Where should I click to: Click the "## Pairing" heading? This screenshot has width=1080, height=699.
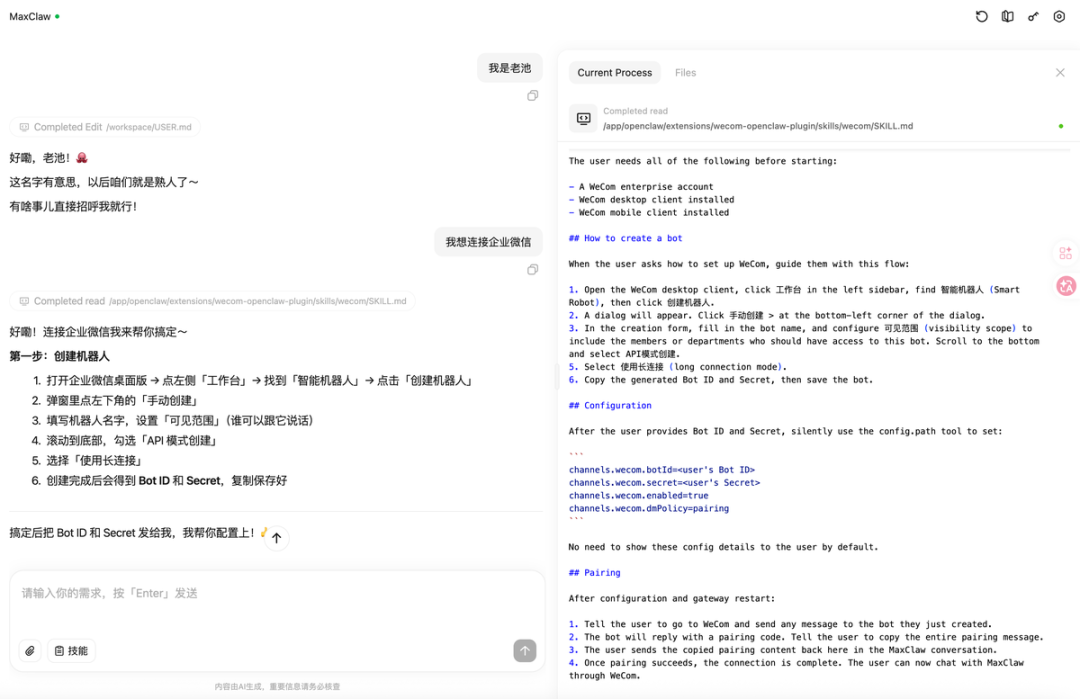pyautogui.click(x=594, y=573)
